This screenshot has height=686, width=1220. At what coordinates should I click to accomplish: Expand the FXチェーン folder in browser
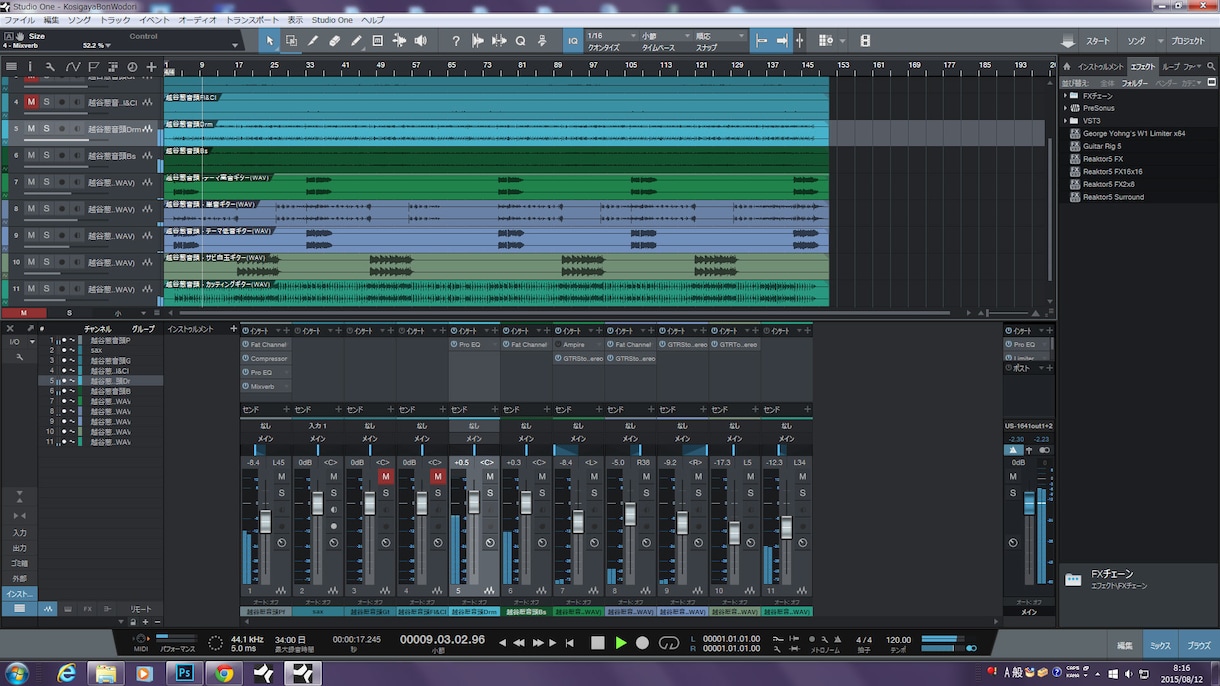[x=1065, y=96]
